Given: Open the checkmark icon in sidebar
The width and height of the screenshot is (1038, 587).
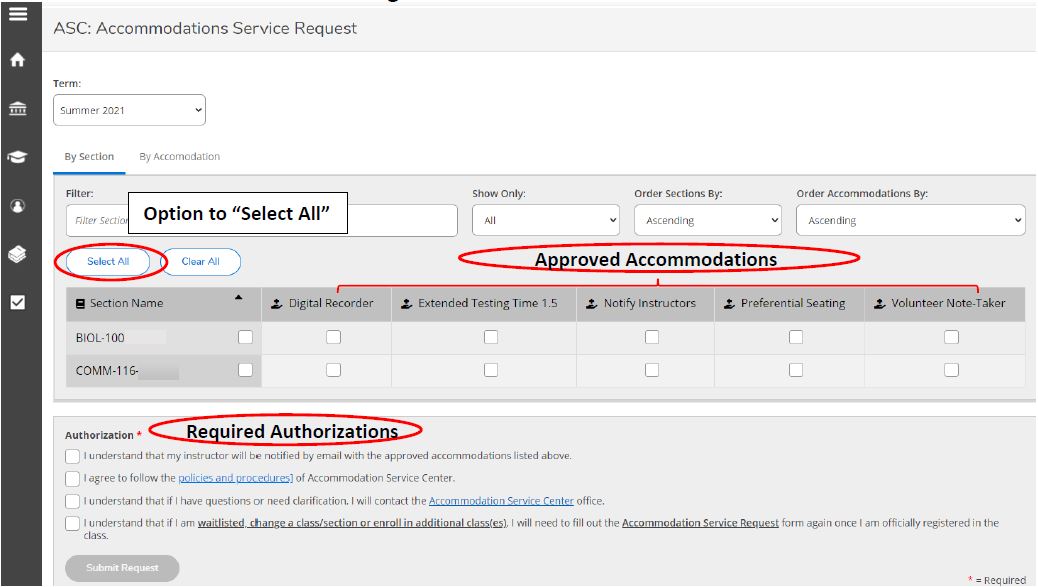Looking at the screenshot, I should 17,303.
